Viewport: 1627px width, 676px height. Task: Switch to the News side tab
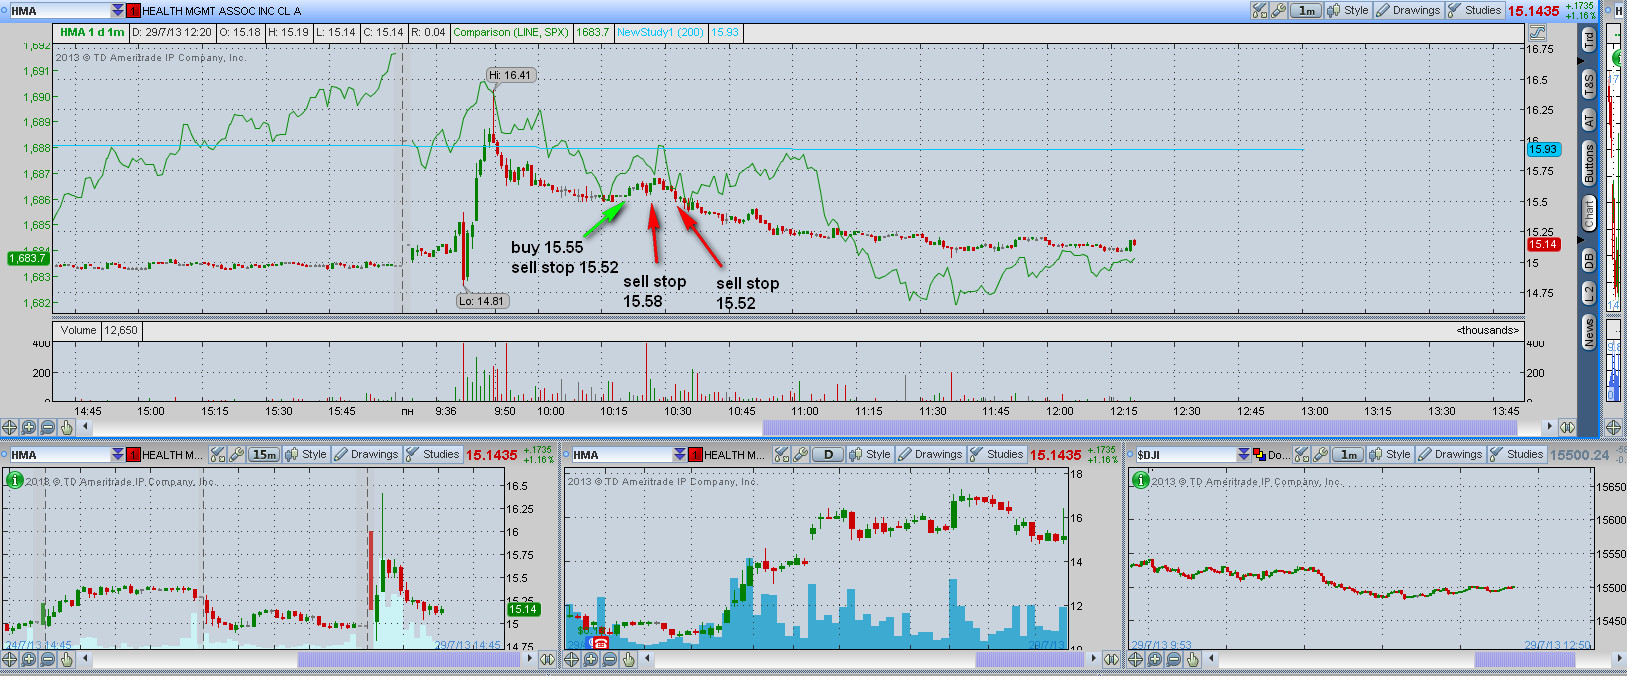(1589, 332)
